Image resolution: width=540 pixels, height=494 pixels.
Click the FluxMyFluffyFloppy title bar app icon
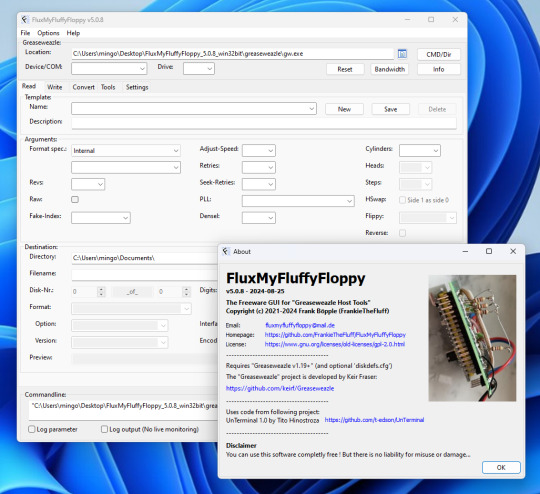tap(24, 20)
